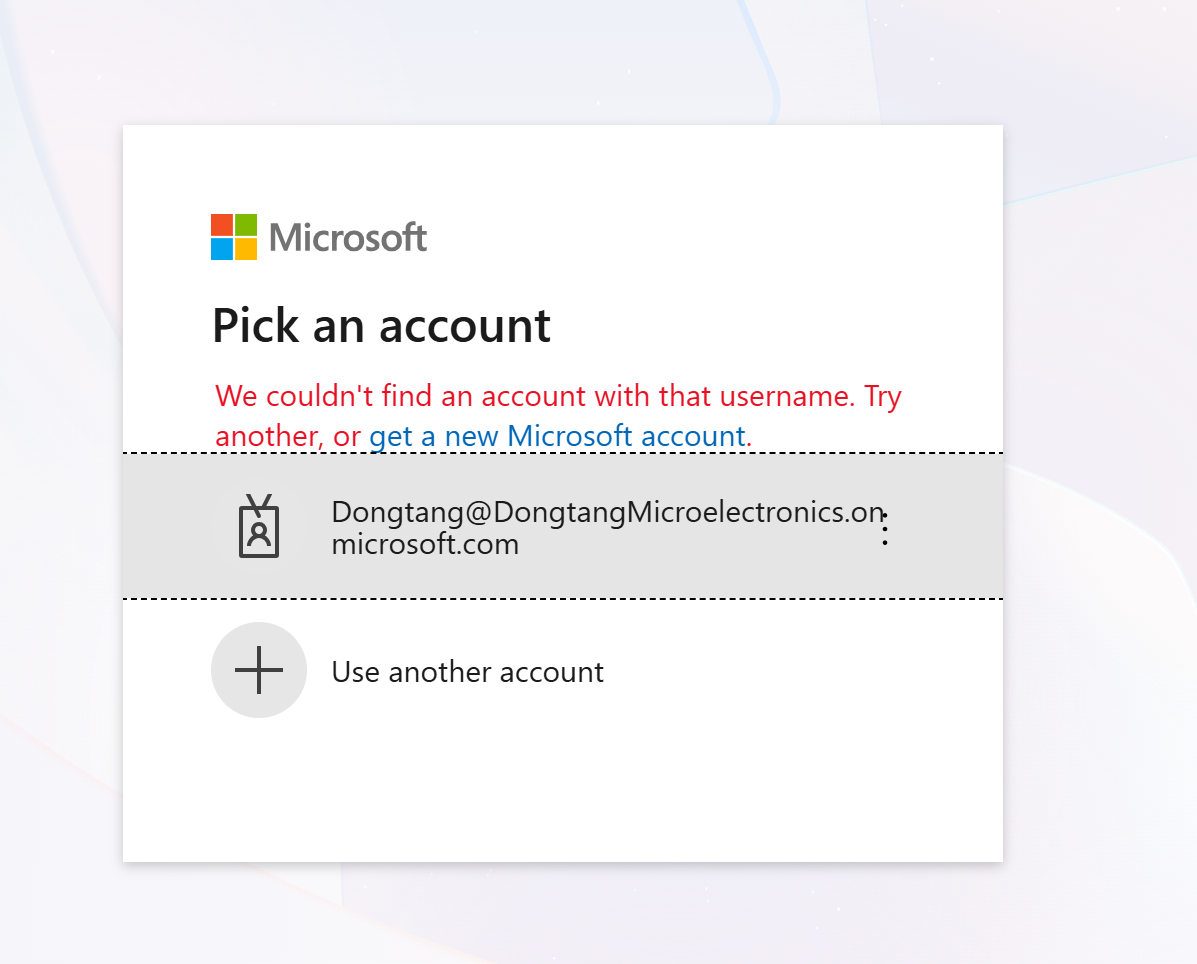Click the yellow square in Microsoft logo
Viewport: 1197px width, 964px height.
(246, 249)
